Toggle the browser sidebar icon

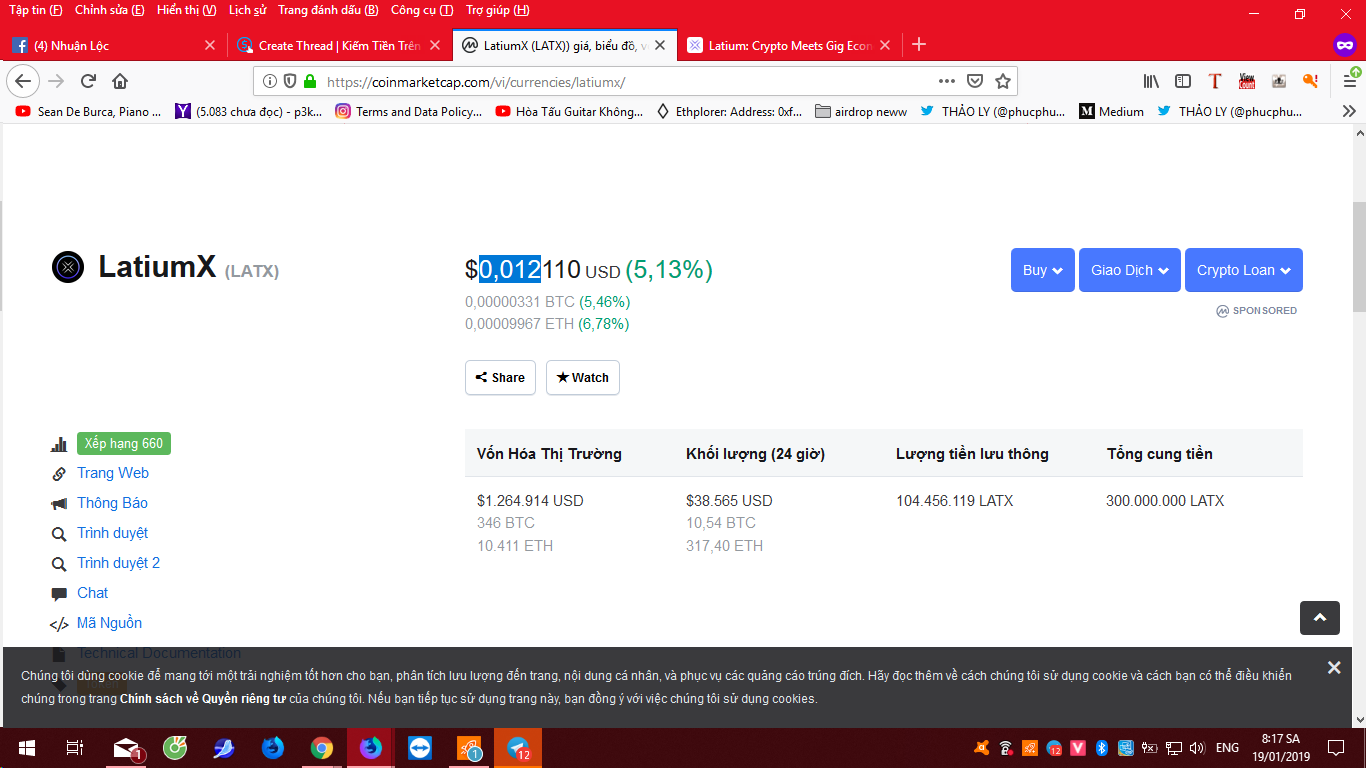(x=1183, y=81)
